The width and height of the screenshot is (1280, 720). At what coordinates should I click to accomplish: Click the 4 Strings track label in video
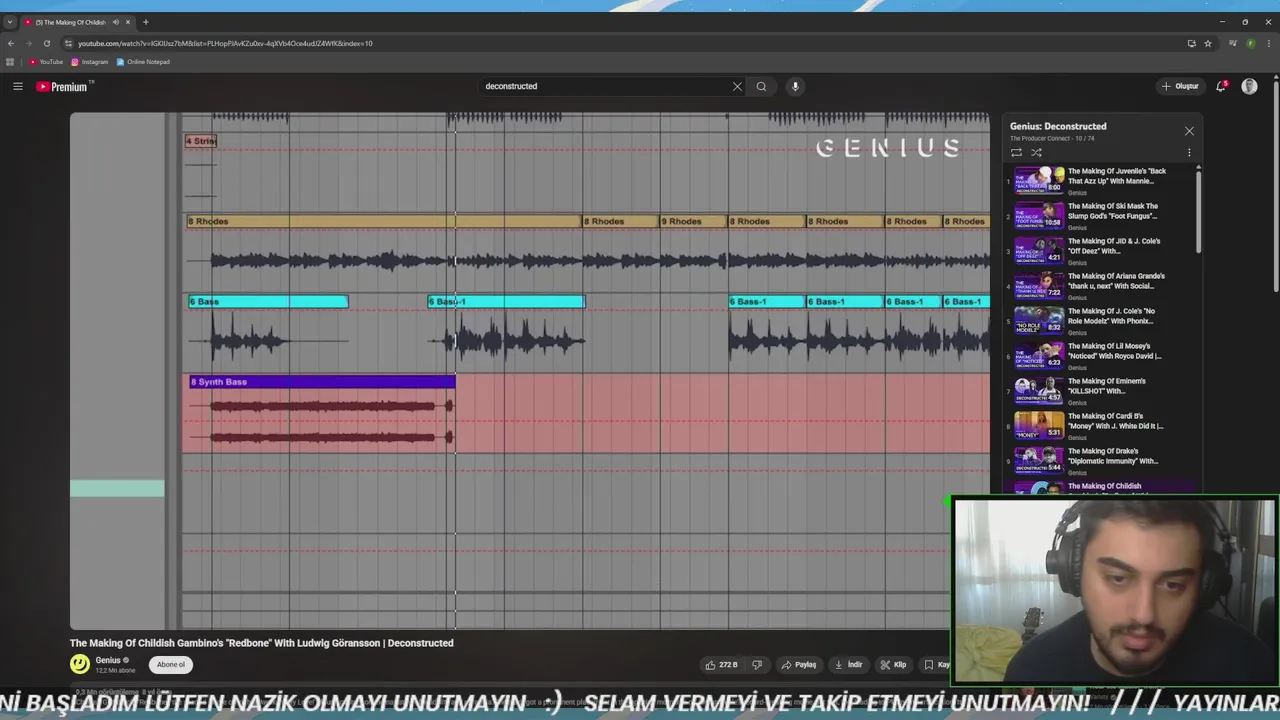pos(200,141)
